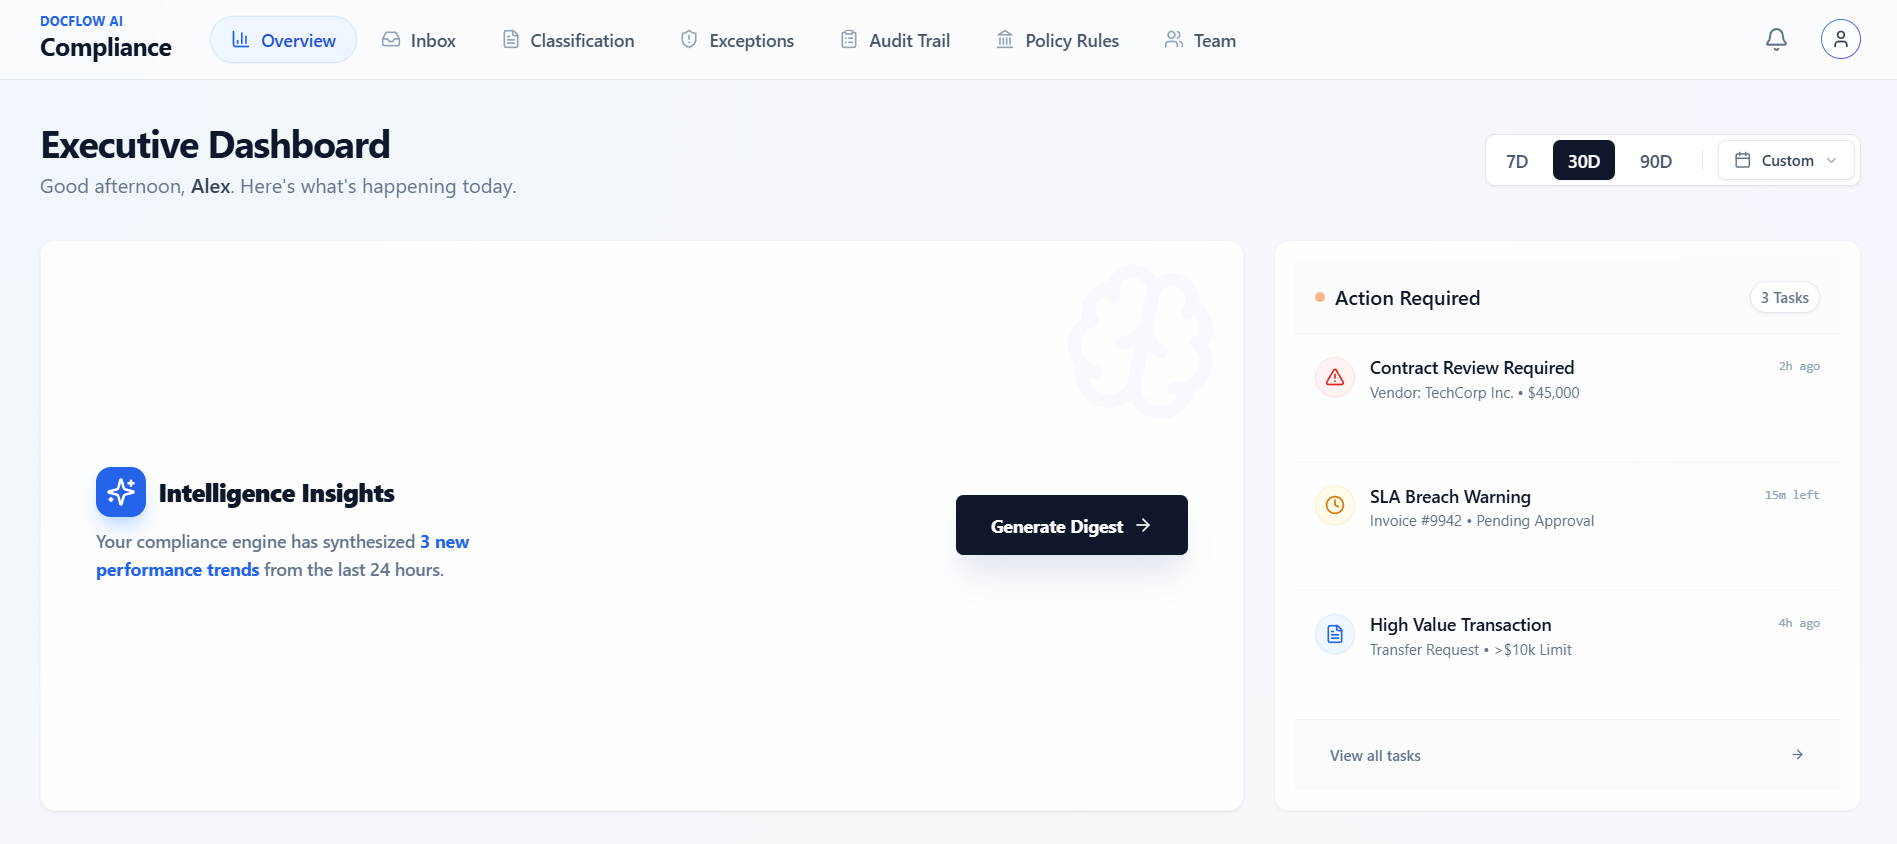
Task: Go to the Audit Trail tab
Action: 896,40
